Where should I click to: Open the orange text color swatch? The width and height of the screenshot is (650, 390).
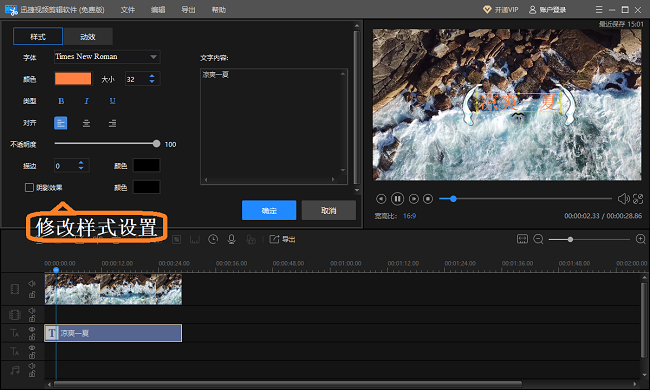pos(73,79)
